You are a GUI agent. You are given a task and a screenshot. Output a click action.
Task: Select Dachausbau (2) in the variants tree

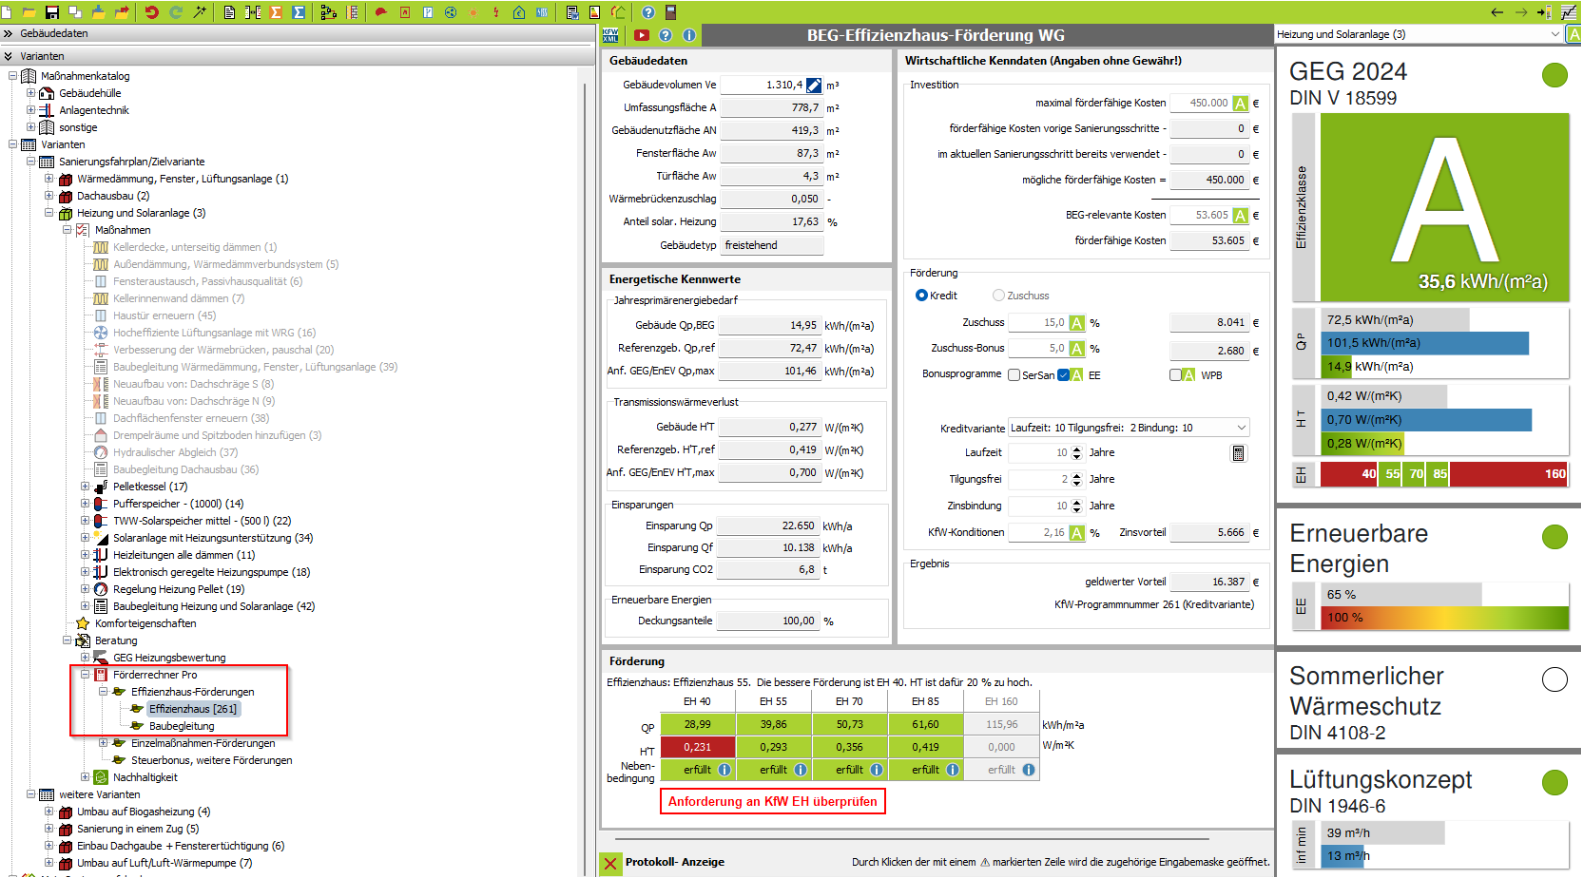[112, 196]
